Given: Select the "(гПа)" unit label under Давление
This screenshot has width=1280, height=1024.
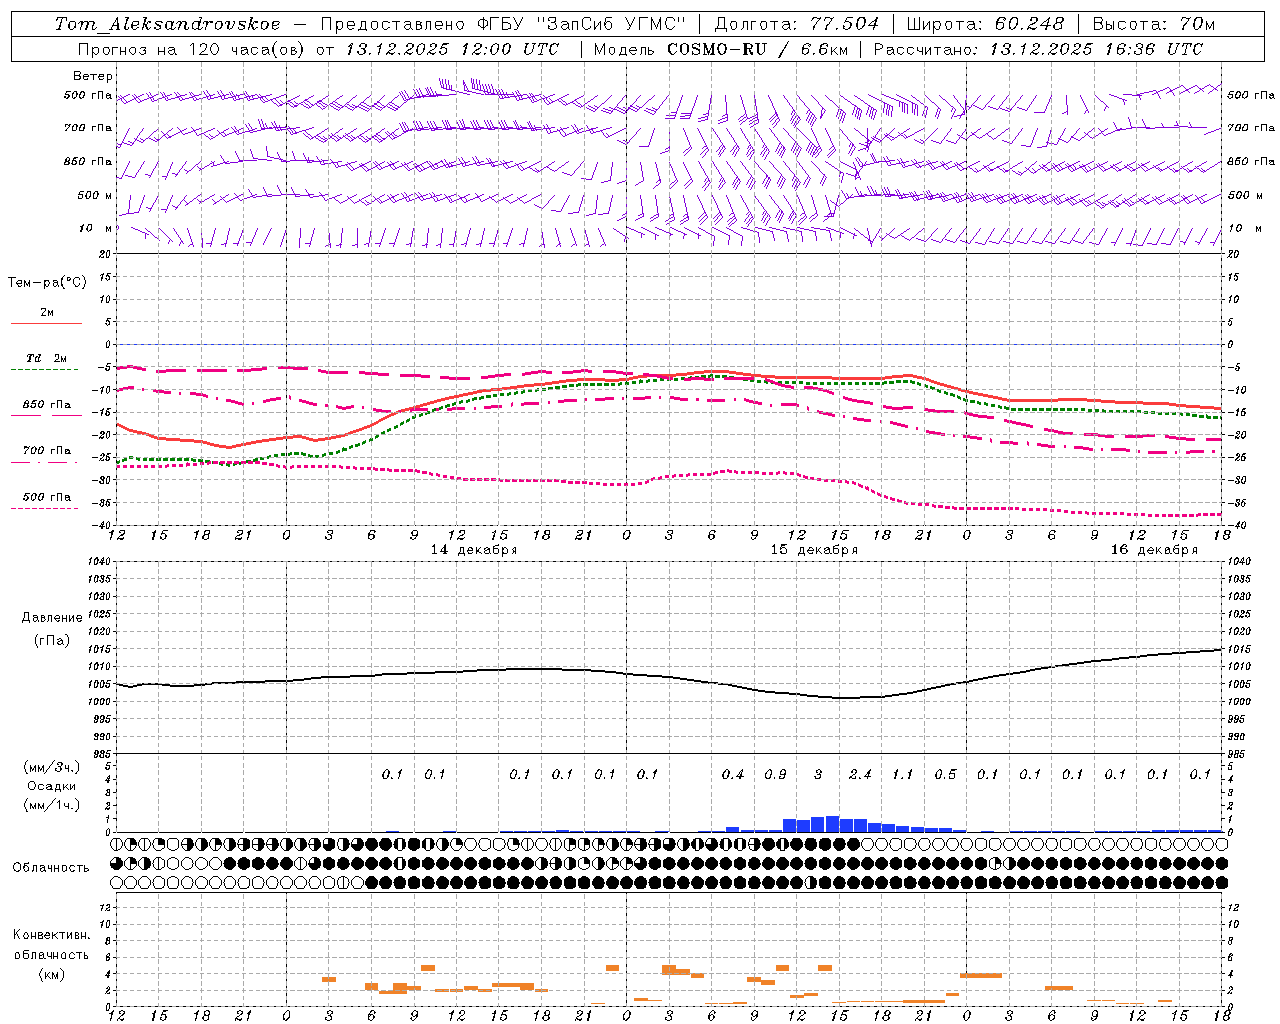Looking at the screenshot, I should (52, 640).
